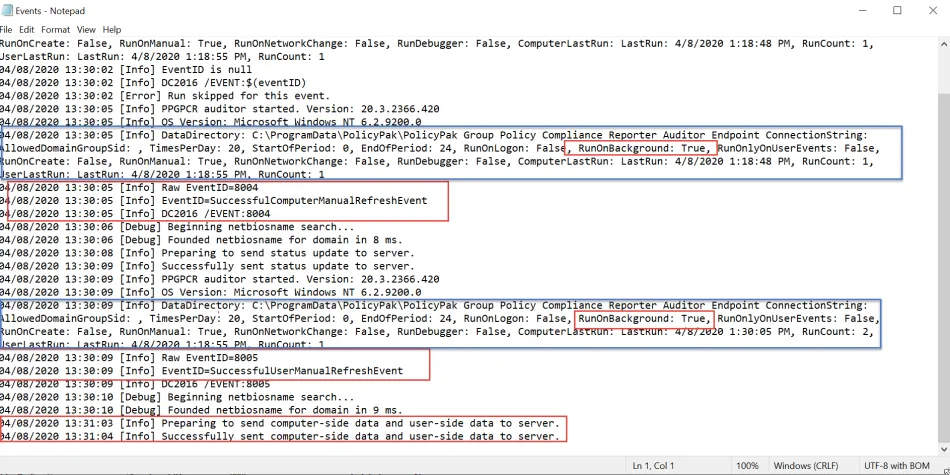Click the Notepad icon in title bar
Viewport: 950px width, 475px height.
coord(7,11)
